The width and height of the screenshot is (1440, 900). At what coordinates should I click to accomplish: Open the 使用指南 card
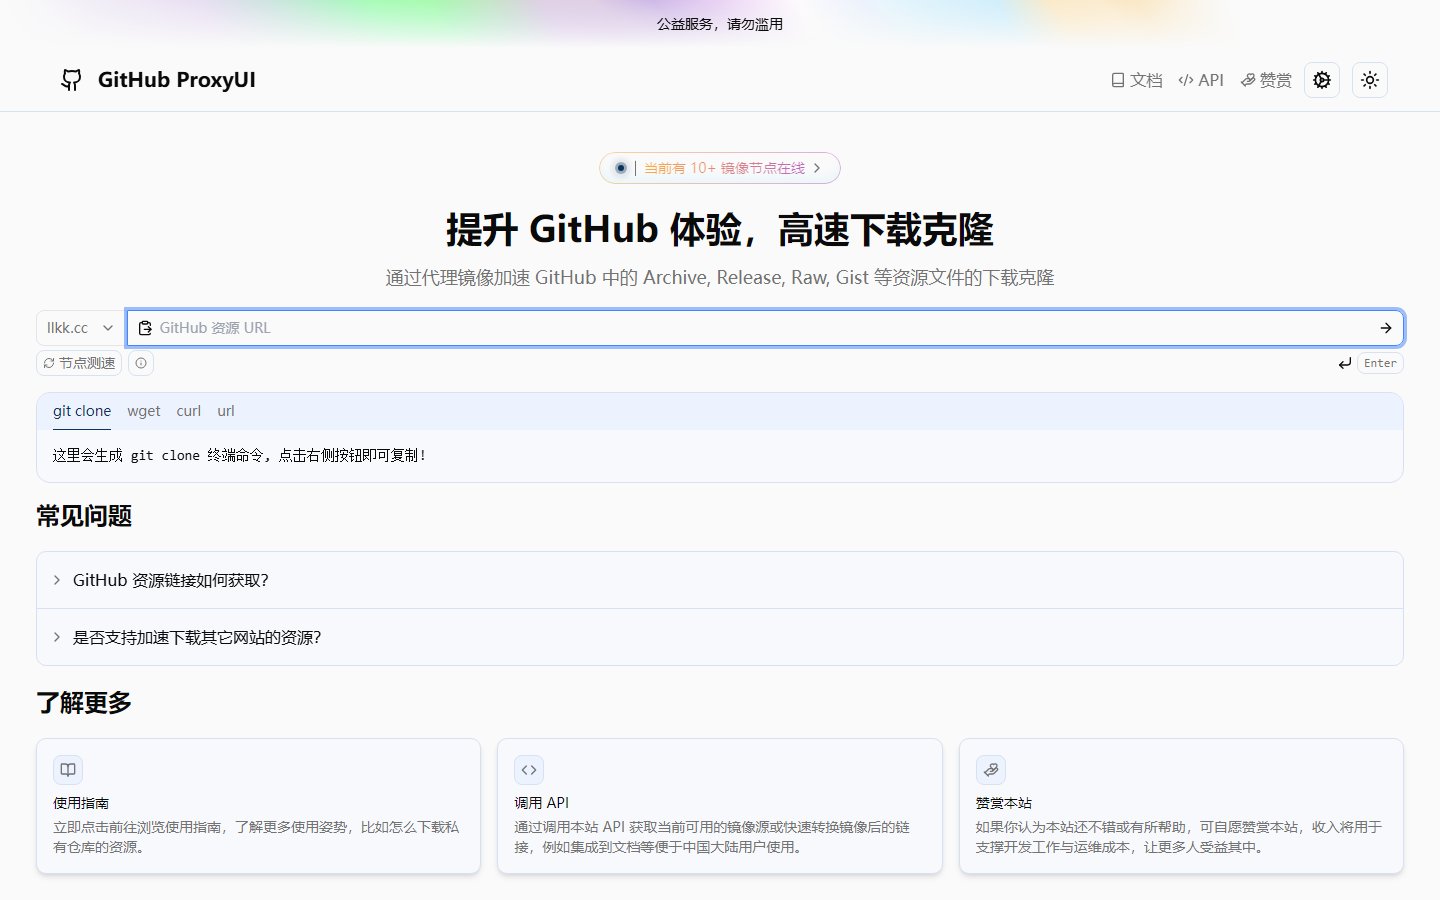click(x=258, y=806)
